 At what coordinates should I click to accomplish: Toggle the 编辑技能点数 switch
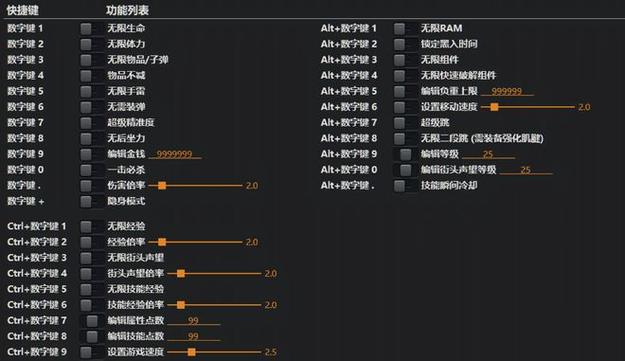pos(91,336)
